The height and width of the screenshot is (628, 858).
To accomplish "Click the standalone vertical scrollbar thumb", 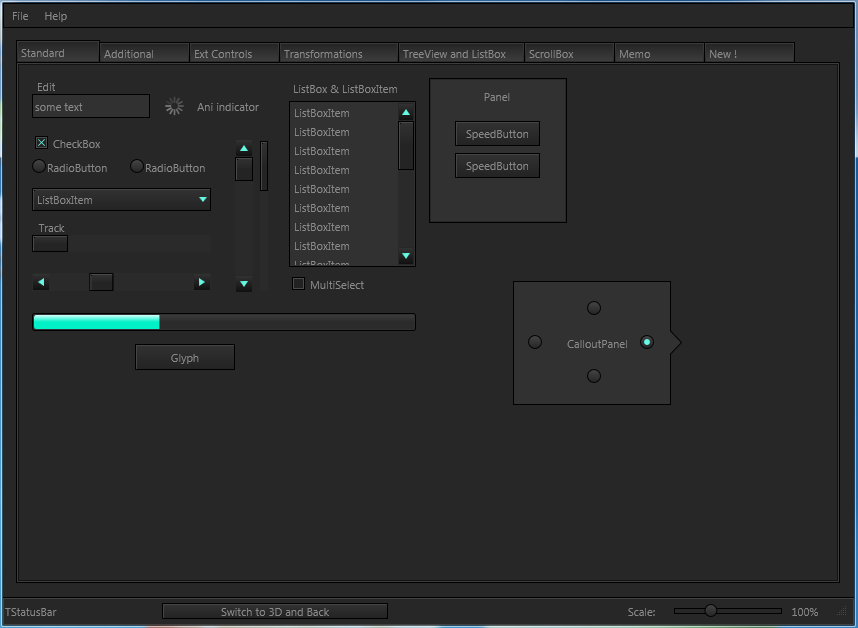I will pyautogui.click(x=244, y=169).
